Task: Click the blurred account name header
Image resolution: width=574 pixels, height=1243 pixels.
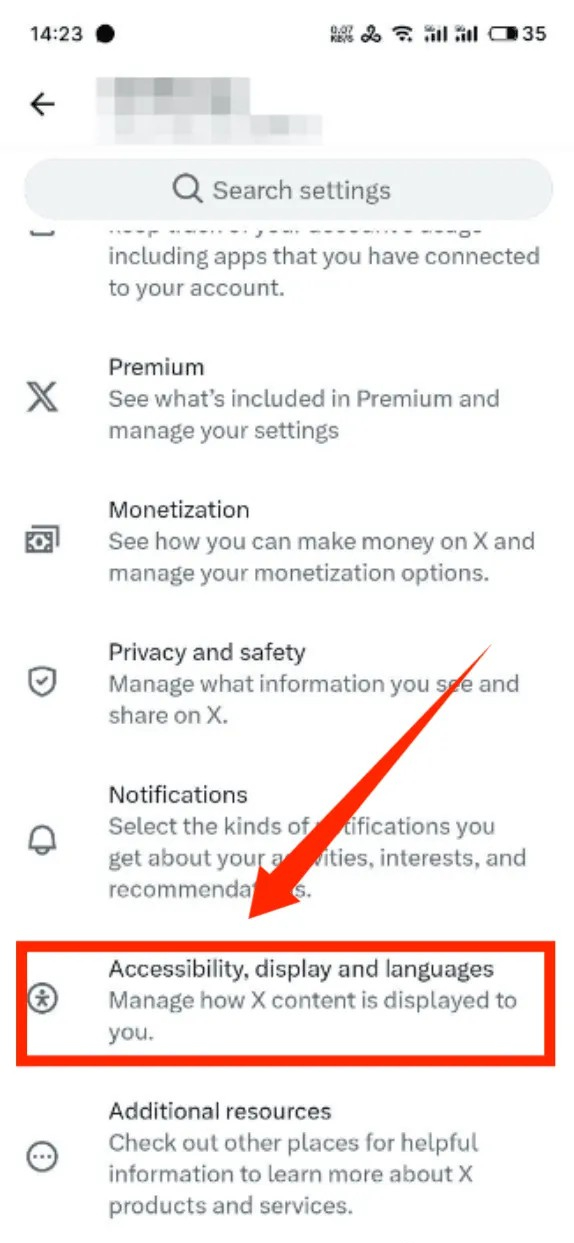Action: pyautogui.click(x=208, y=104)
